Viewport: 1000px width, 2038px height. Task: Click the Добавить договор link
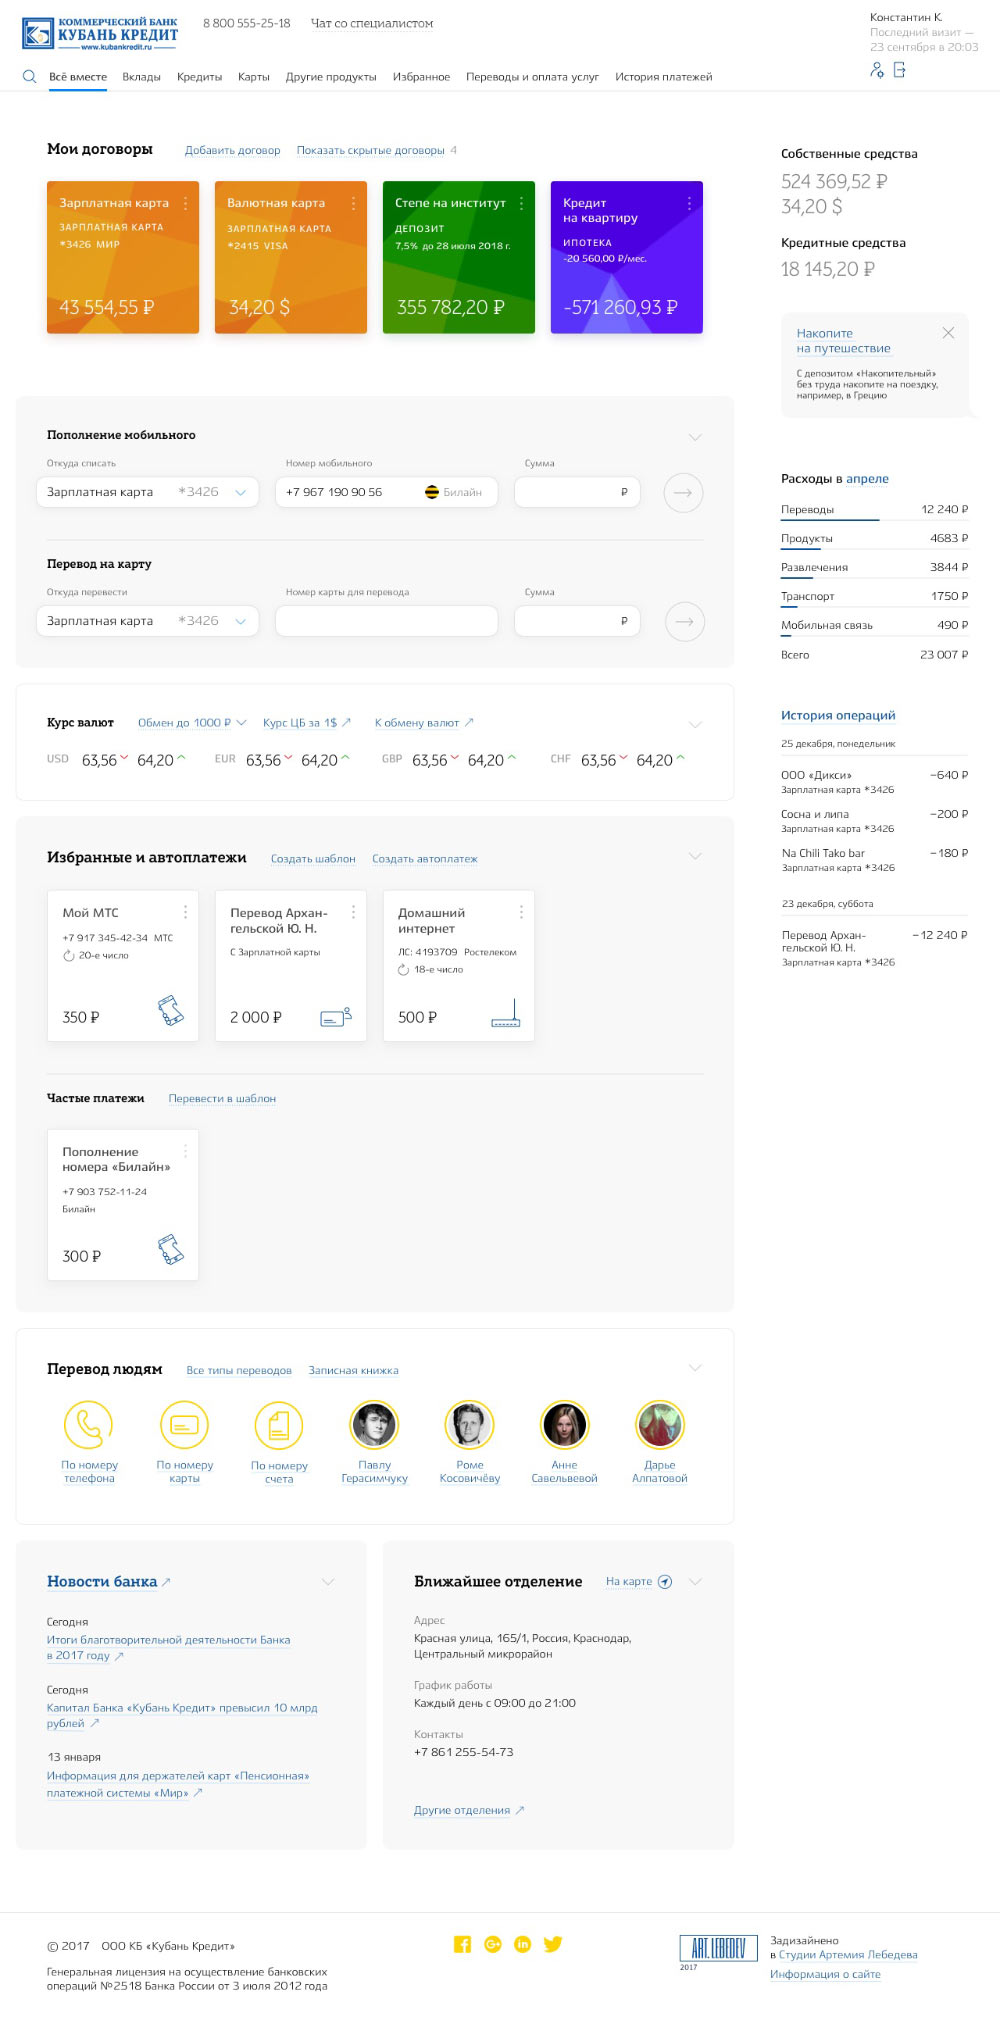point(232,151)
